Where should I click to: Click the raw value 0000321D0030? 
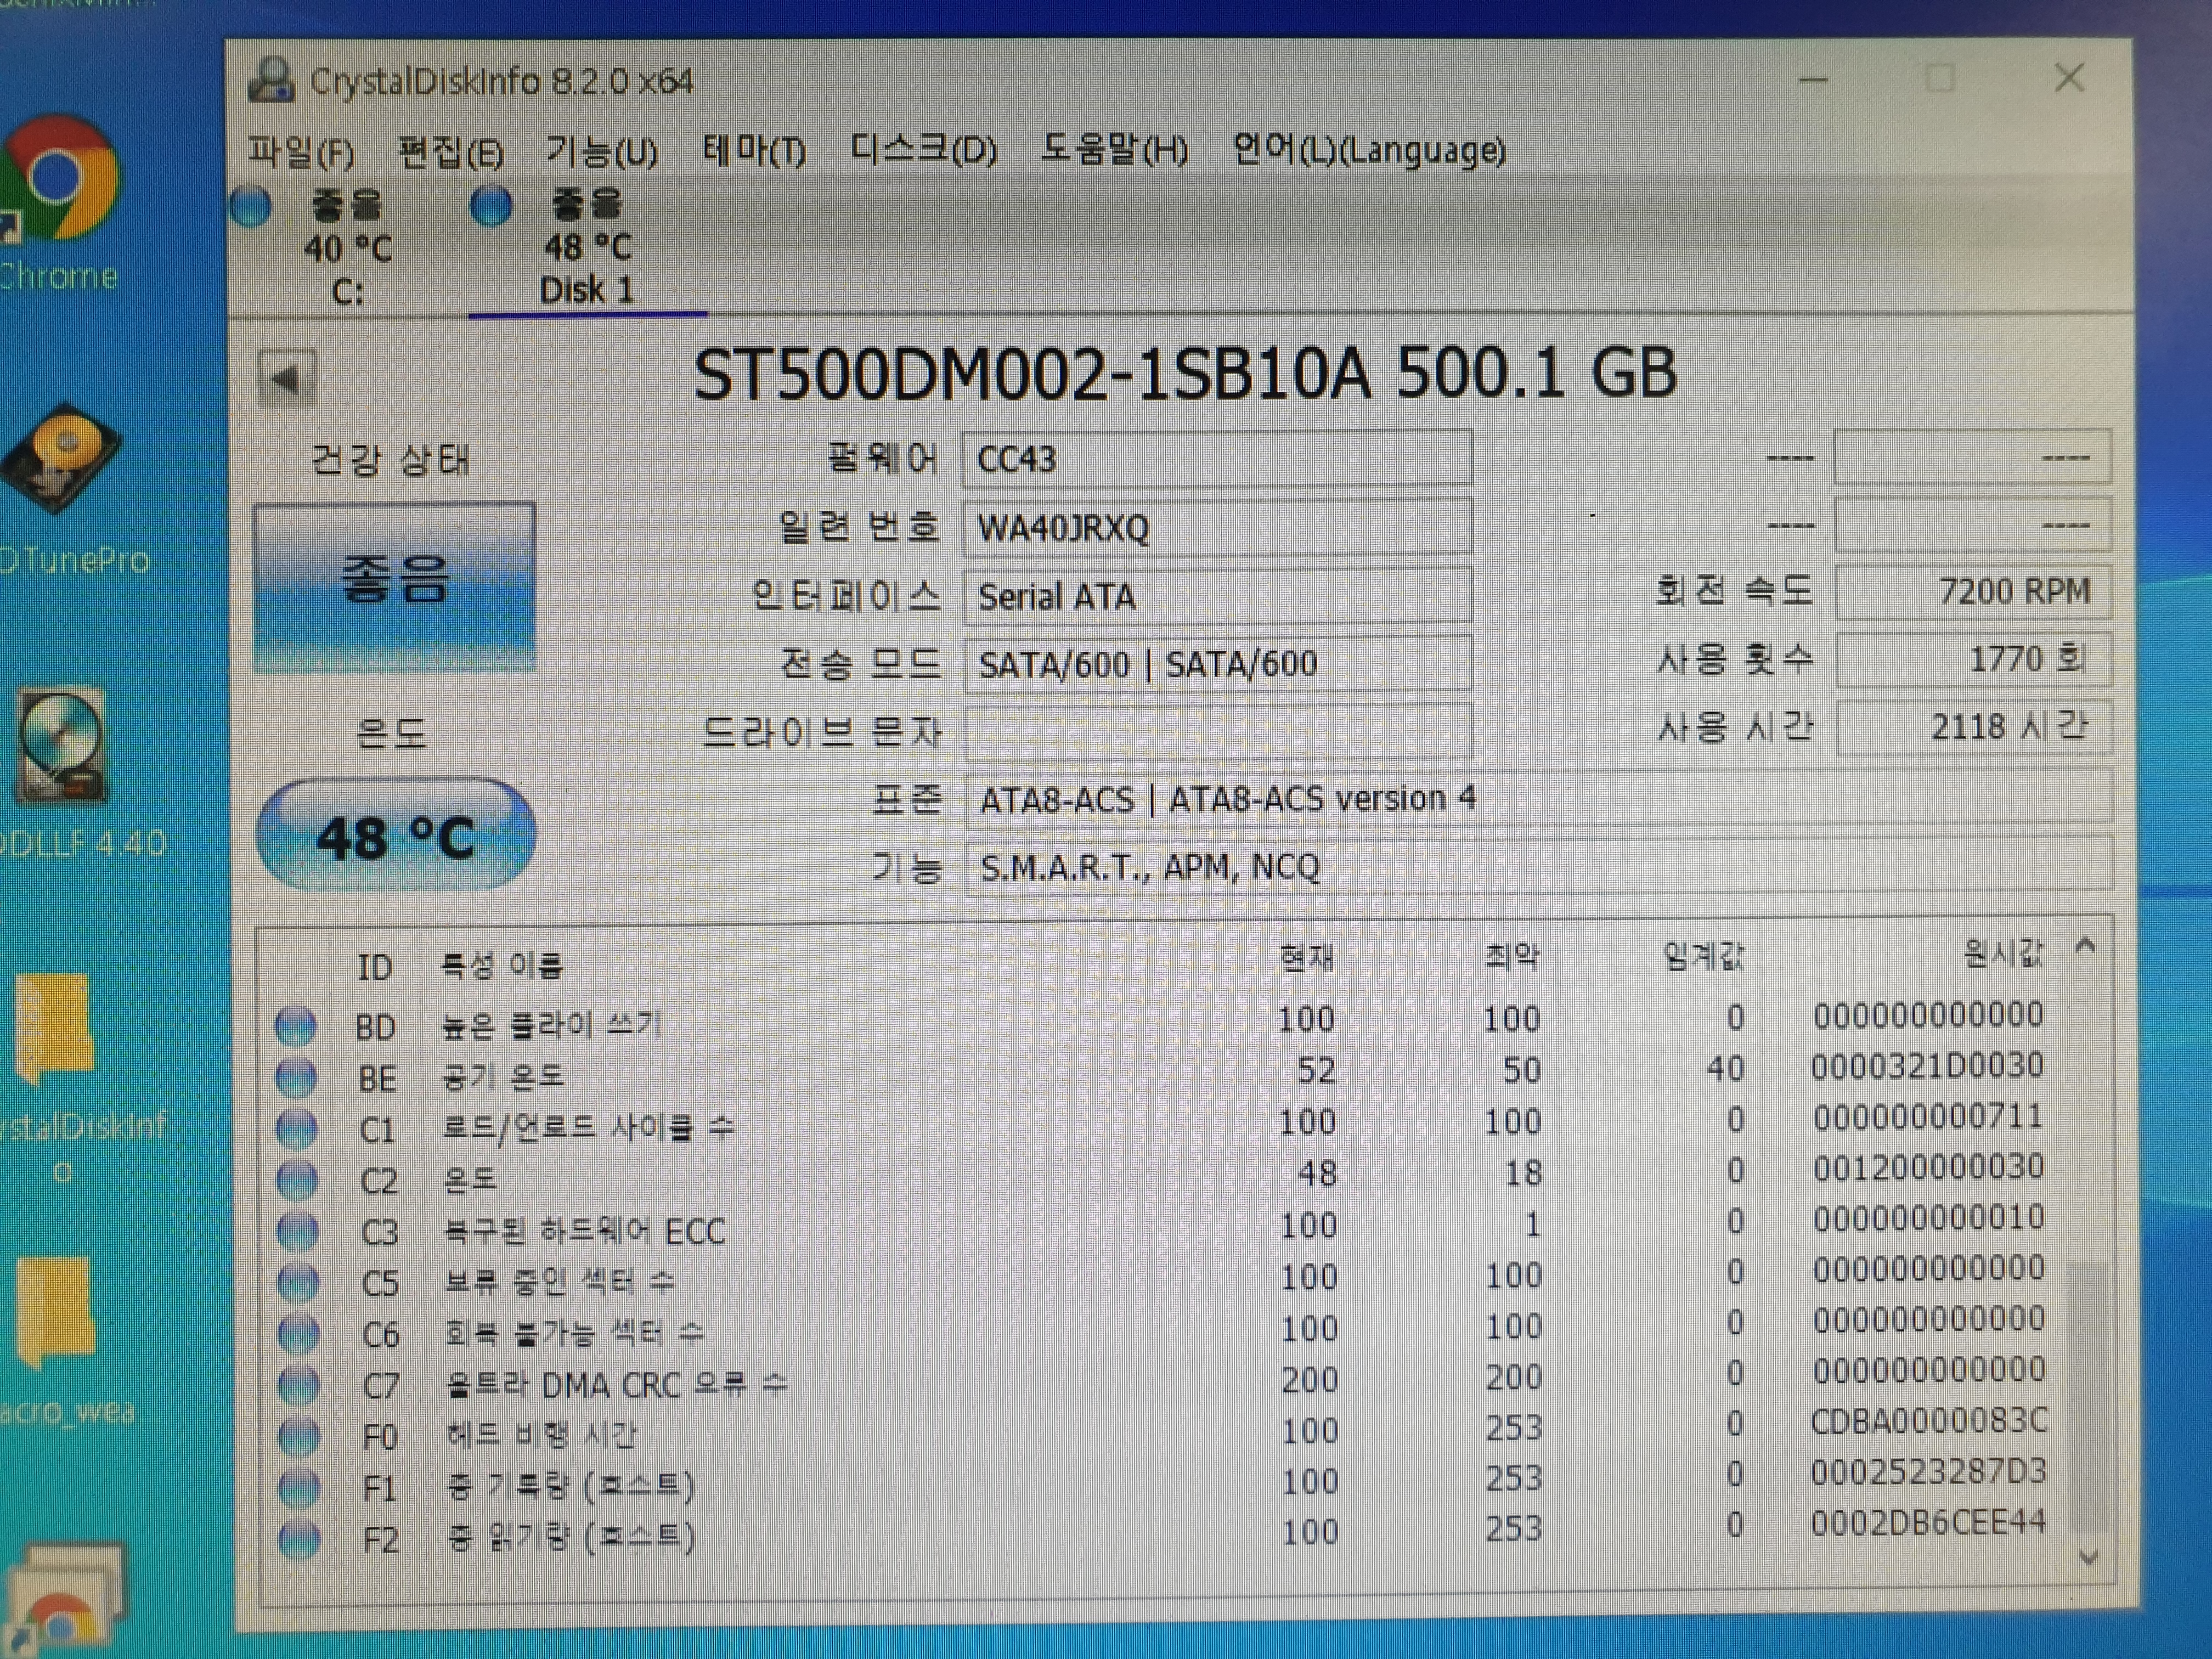1927,1066
